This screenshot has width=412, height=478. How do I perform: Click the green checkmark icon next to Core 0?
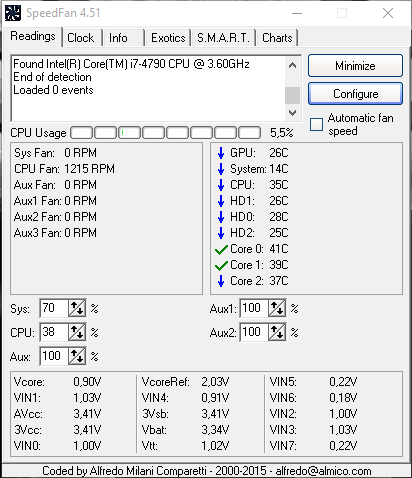(x=221, y=249)
